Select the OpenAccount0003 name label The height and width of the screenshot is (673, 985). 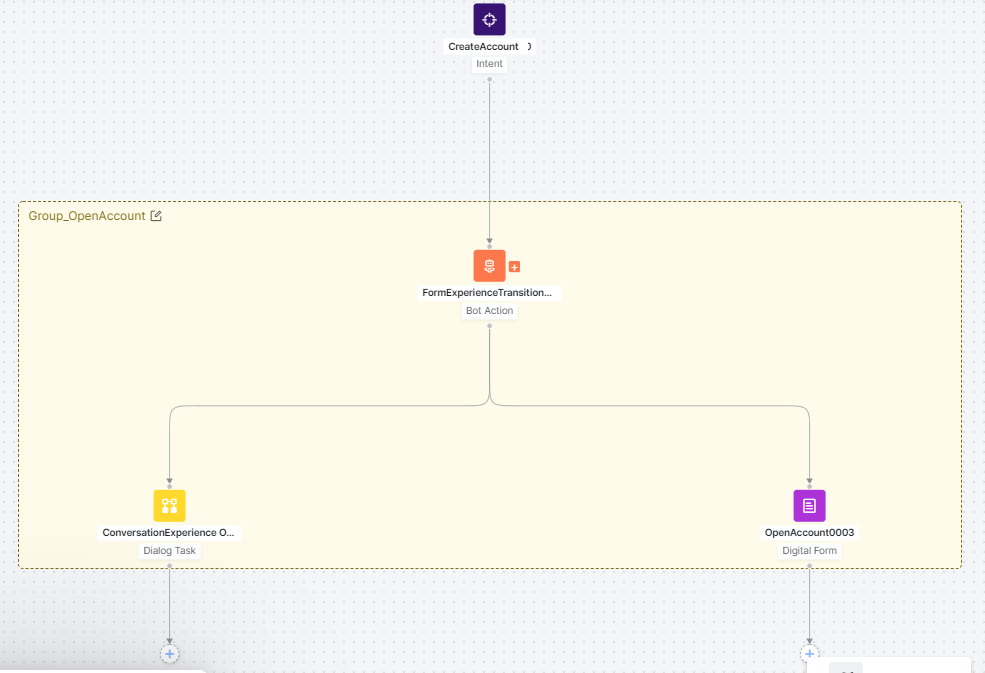[x=808, y=532]
